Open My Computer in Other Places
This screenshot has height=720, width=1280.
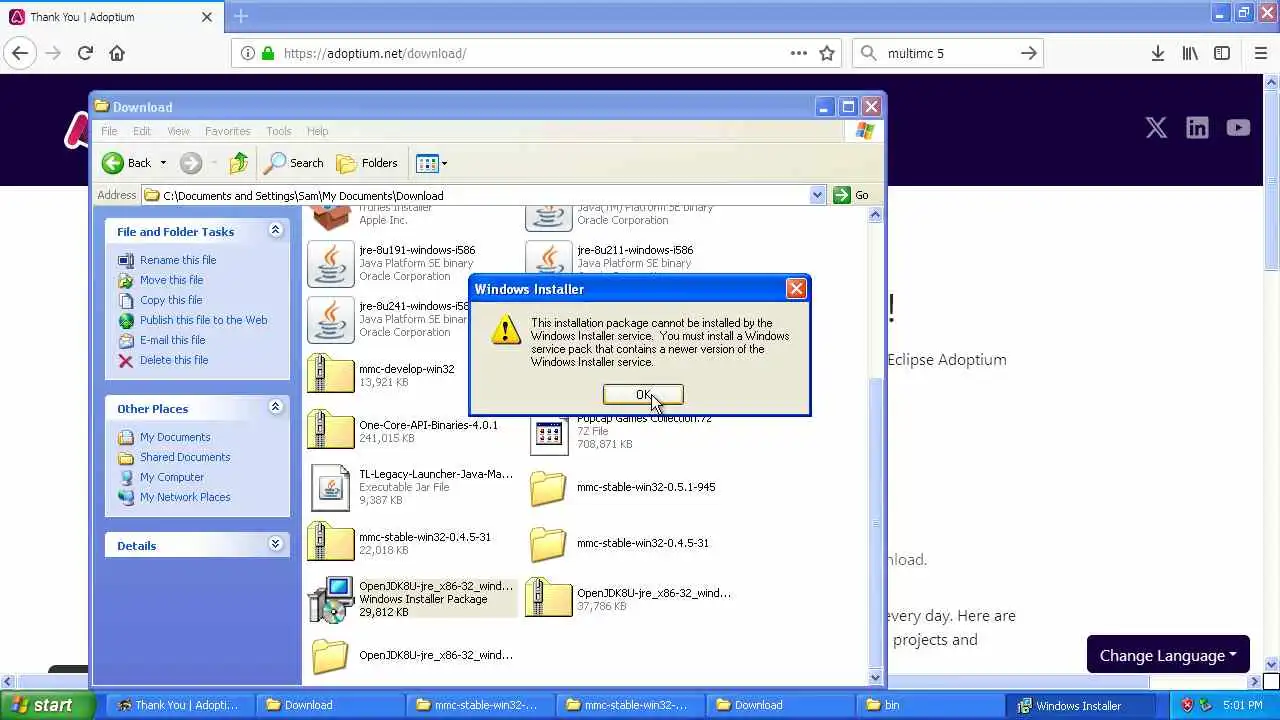(172, 477)
